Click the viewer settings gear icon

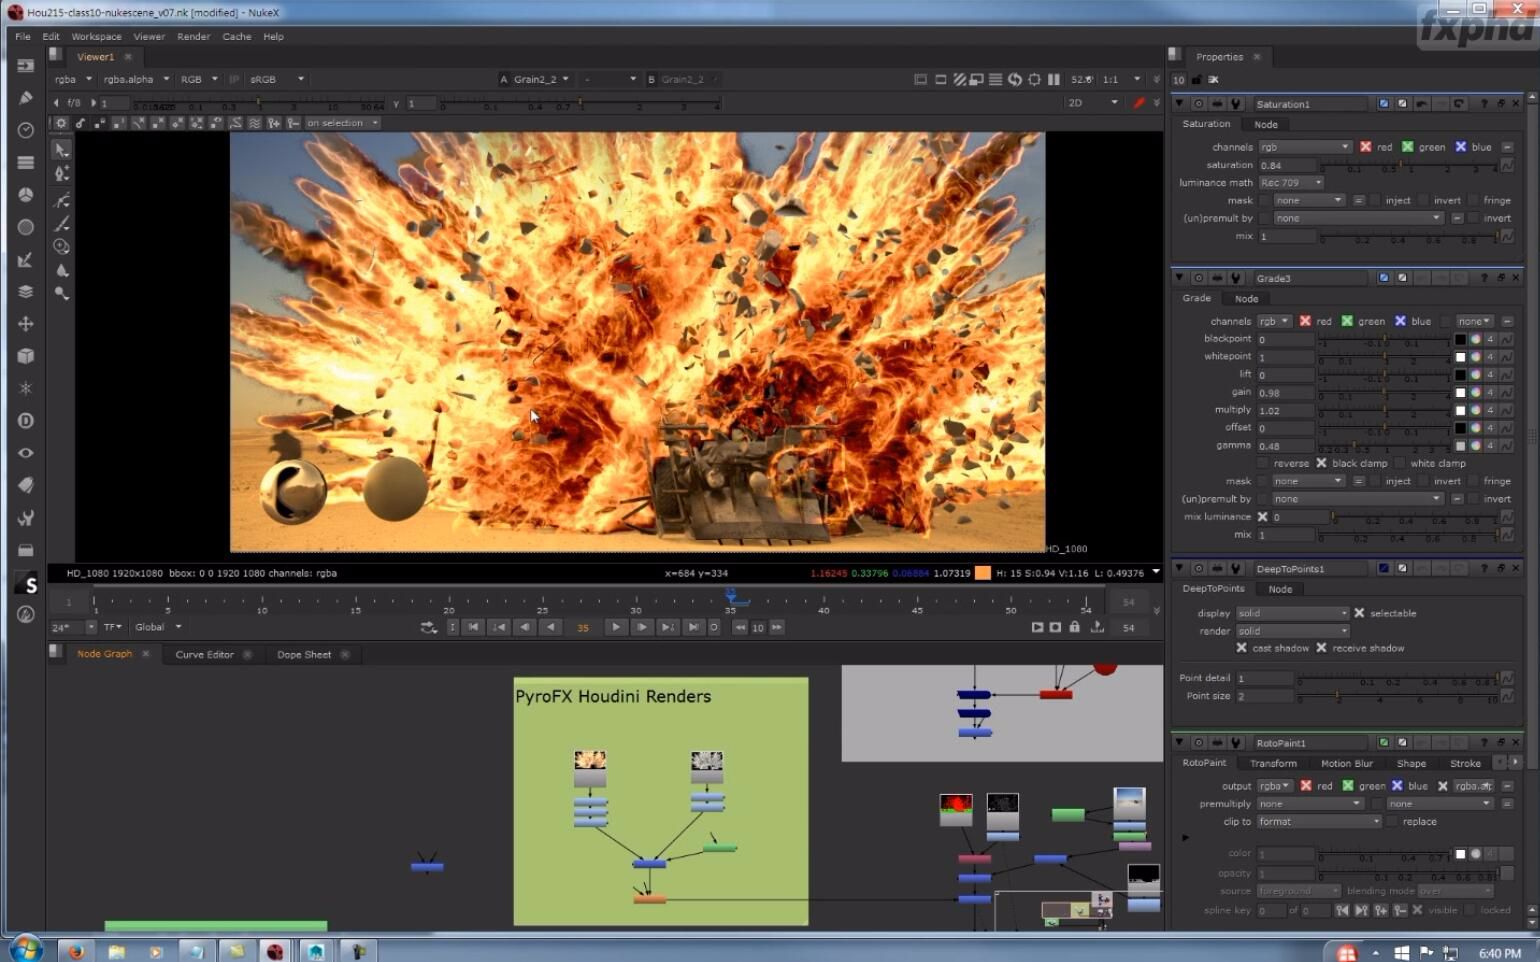tap(61, 123)
